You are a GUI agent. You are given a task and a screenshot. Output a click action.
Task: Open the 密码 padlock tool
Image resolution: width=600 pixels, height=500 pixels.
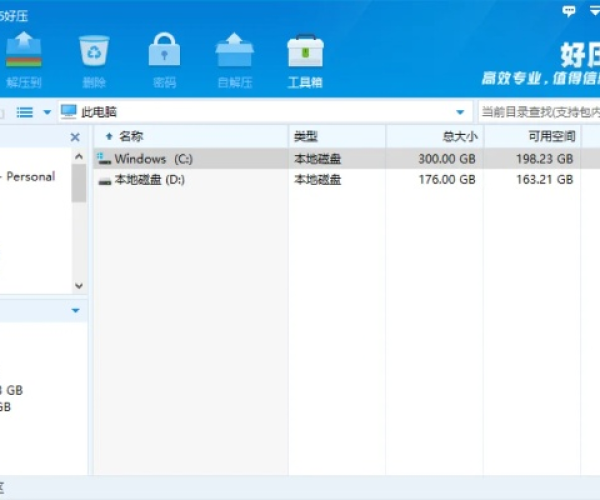pos(164,60)
